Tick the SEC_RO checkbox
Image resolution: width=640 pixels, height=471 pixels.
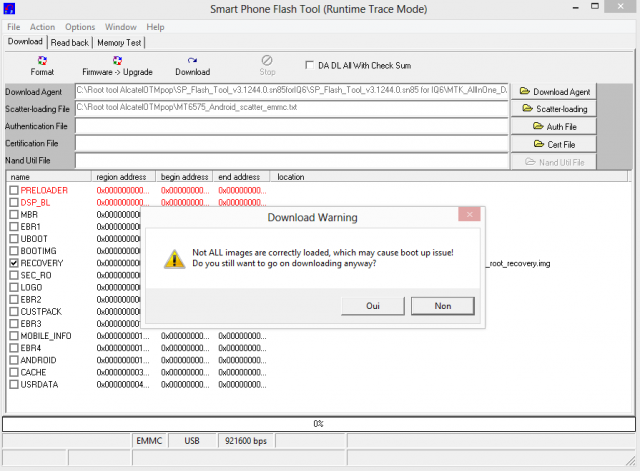pos(14,275)
